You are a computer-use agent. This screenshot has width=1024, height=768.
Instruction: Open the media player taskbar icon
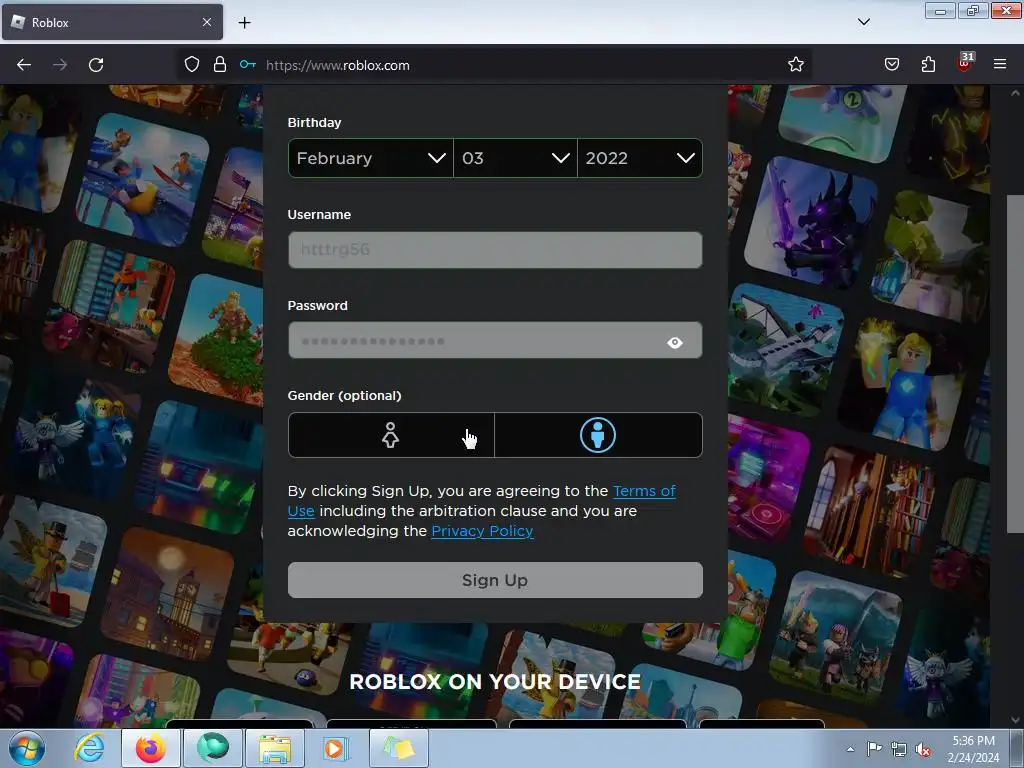coord(337,748)
